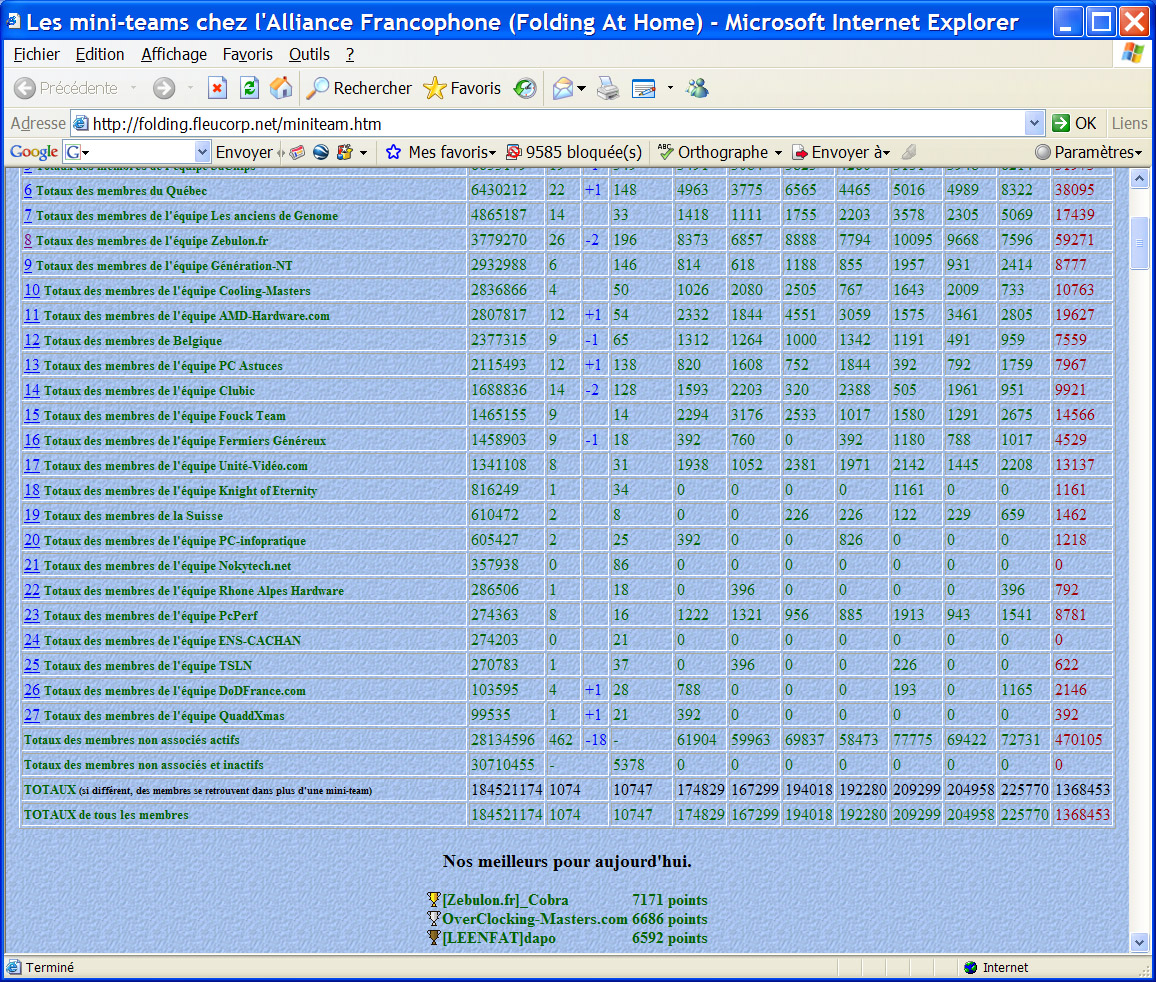Click the Stop loading icon
The height and width of the screenshot is (982, 1156).
click(217, 88)
